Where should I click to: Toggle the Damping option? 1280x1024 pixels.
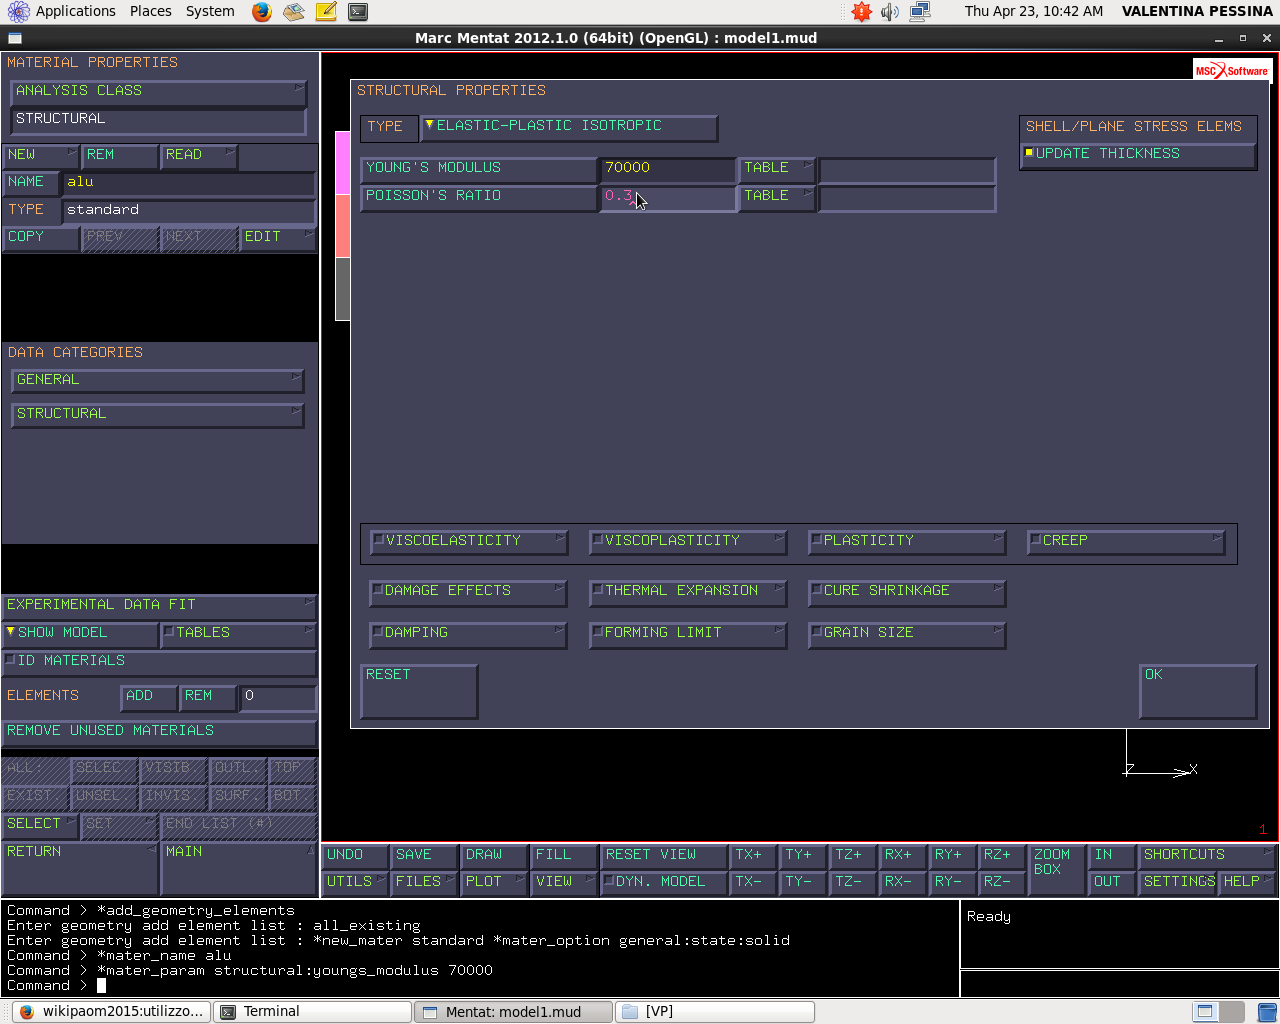pos(468,634)
